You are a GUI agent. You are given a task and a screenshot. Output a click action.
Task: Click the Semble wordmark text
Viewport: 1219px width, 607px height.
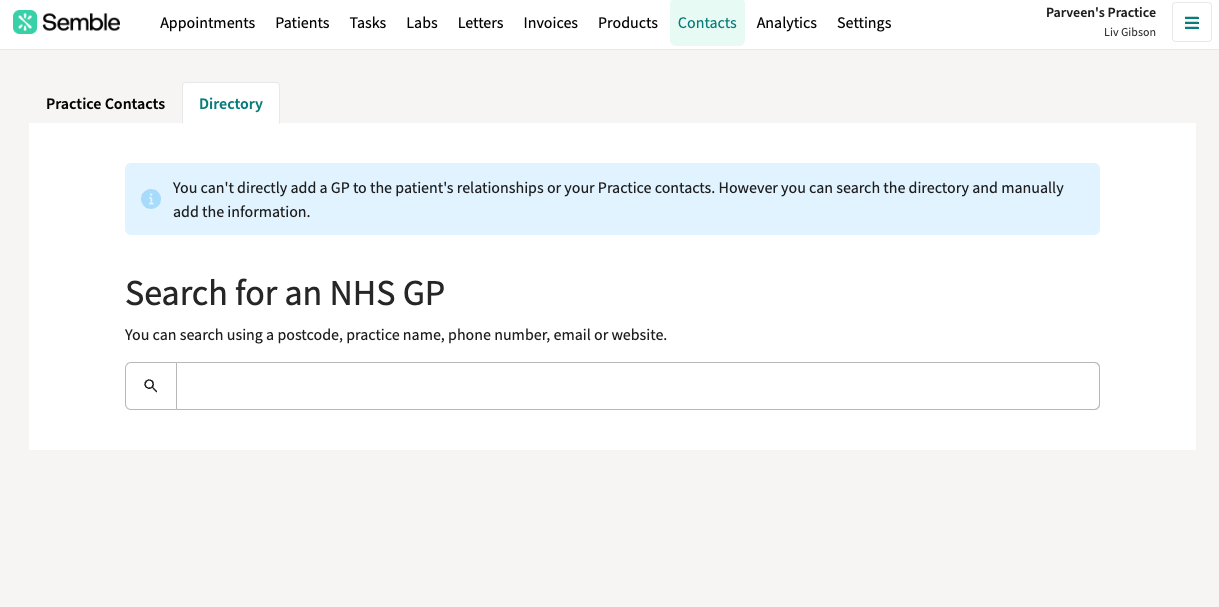(81, 22)
